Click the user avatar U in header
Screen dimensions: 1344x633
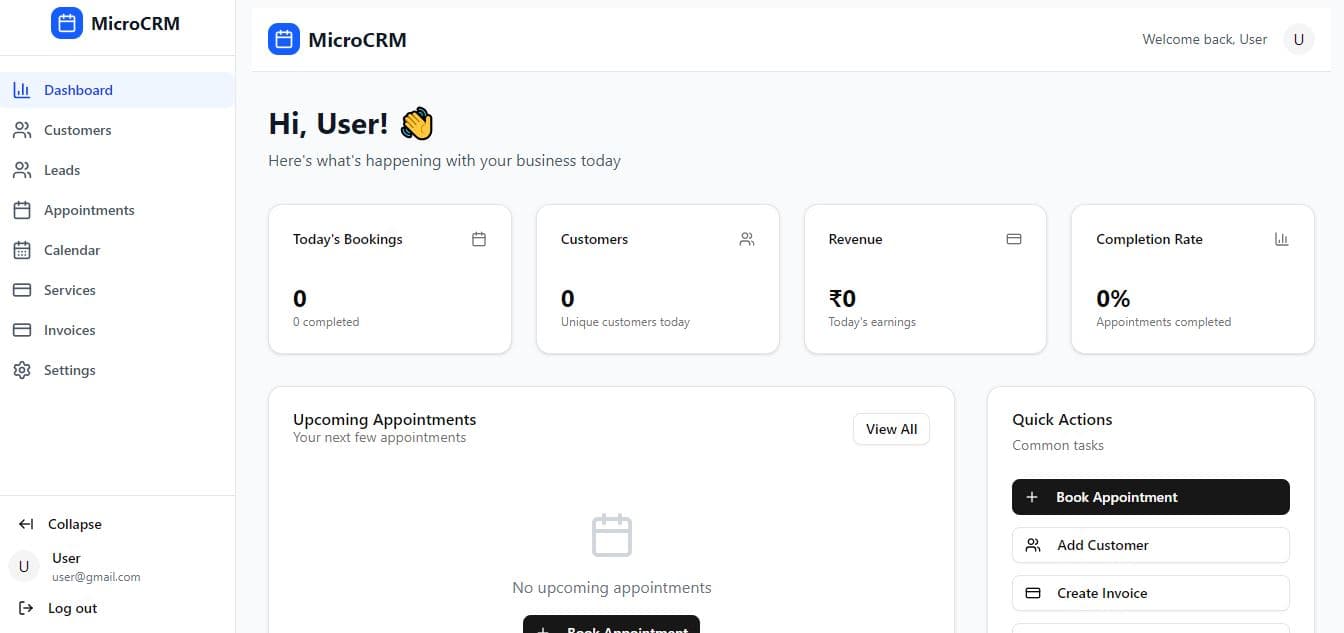[1299, 40]
